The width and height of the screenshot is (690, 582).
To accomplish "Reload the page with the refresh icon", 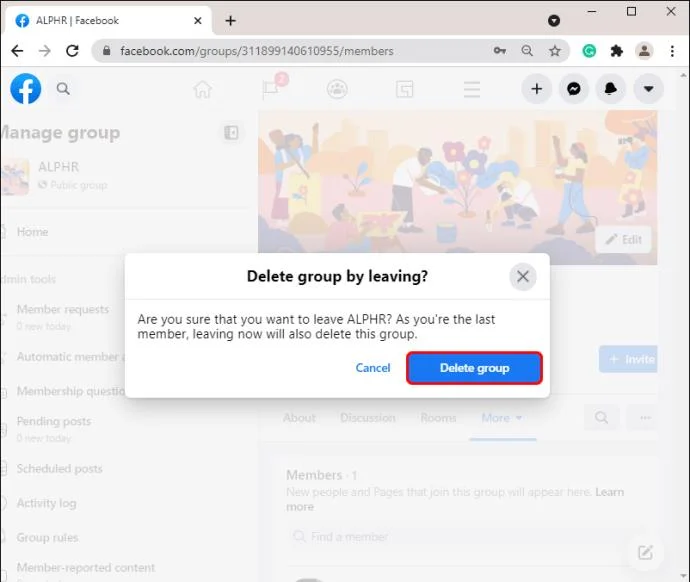I will (x=72, y=51).
